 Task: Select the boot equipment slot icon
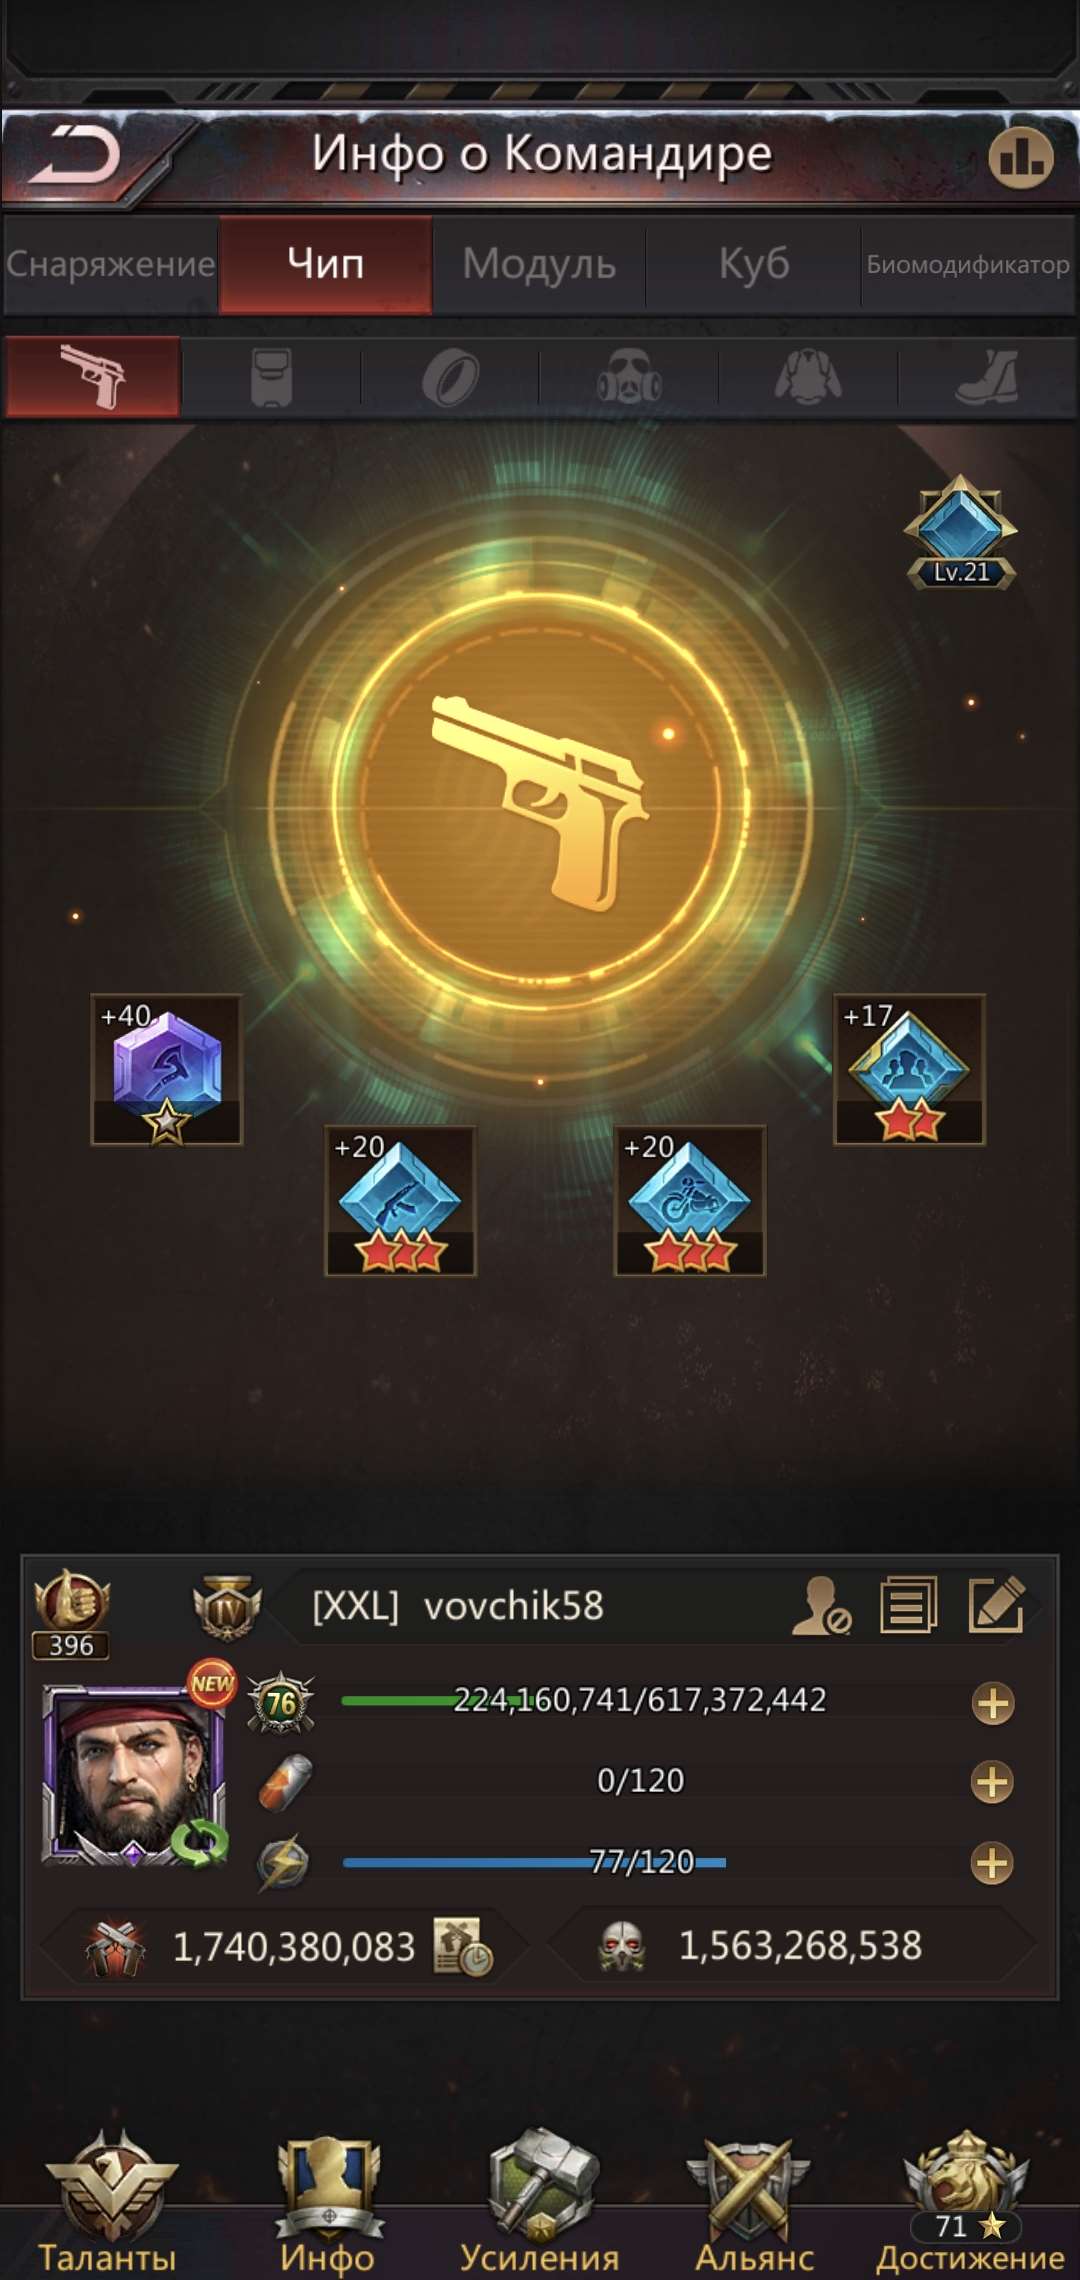pyautogui.click(x=987, y=377)
